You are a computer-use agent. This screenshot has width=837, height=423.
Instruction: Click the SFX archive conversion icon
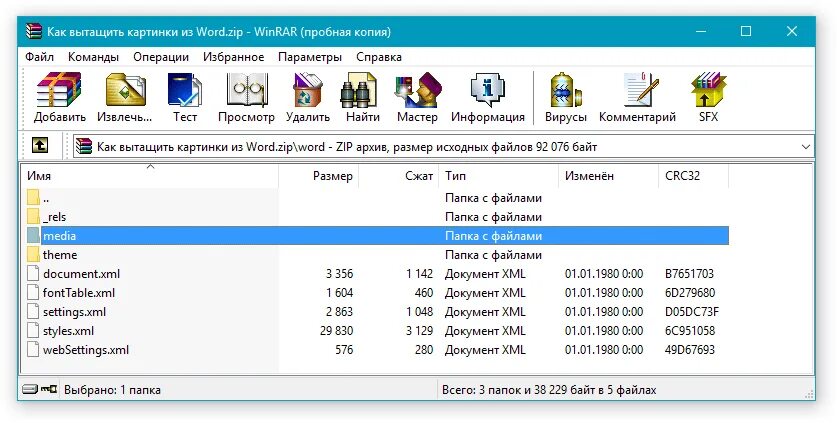tap(708, 90)
